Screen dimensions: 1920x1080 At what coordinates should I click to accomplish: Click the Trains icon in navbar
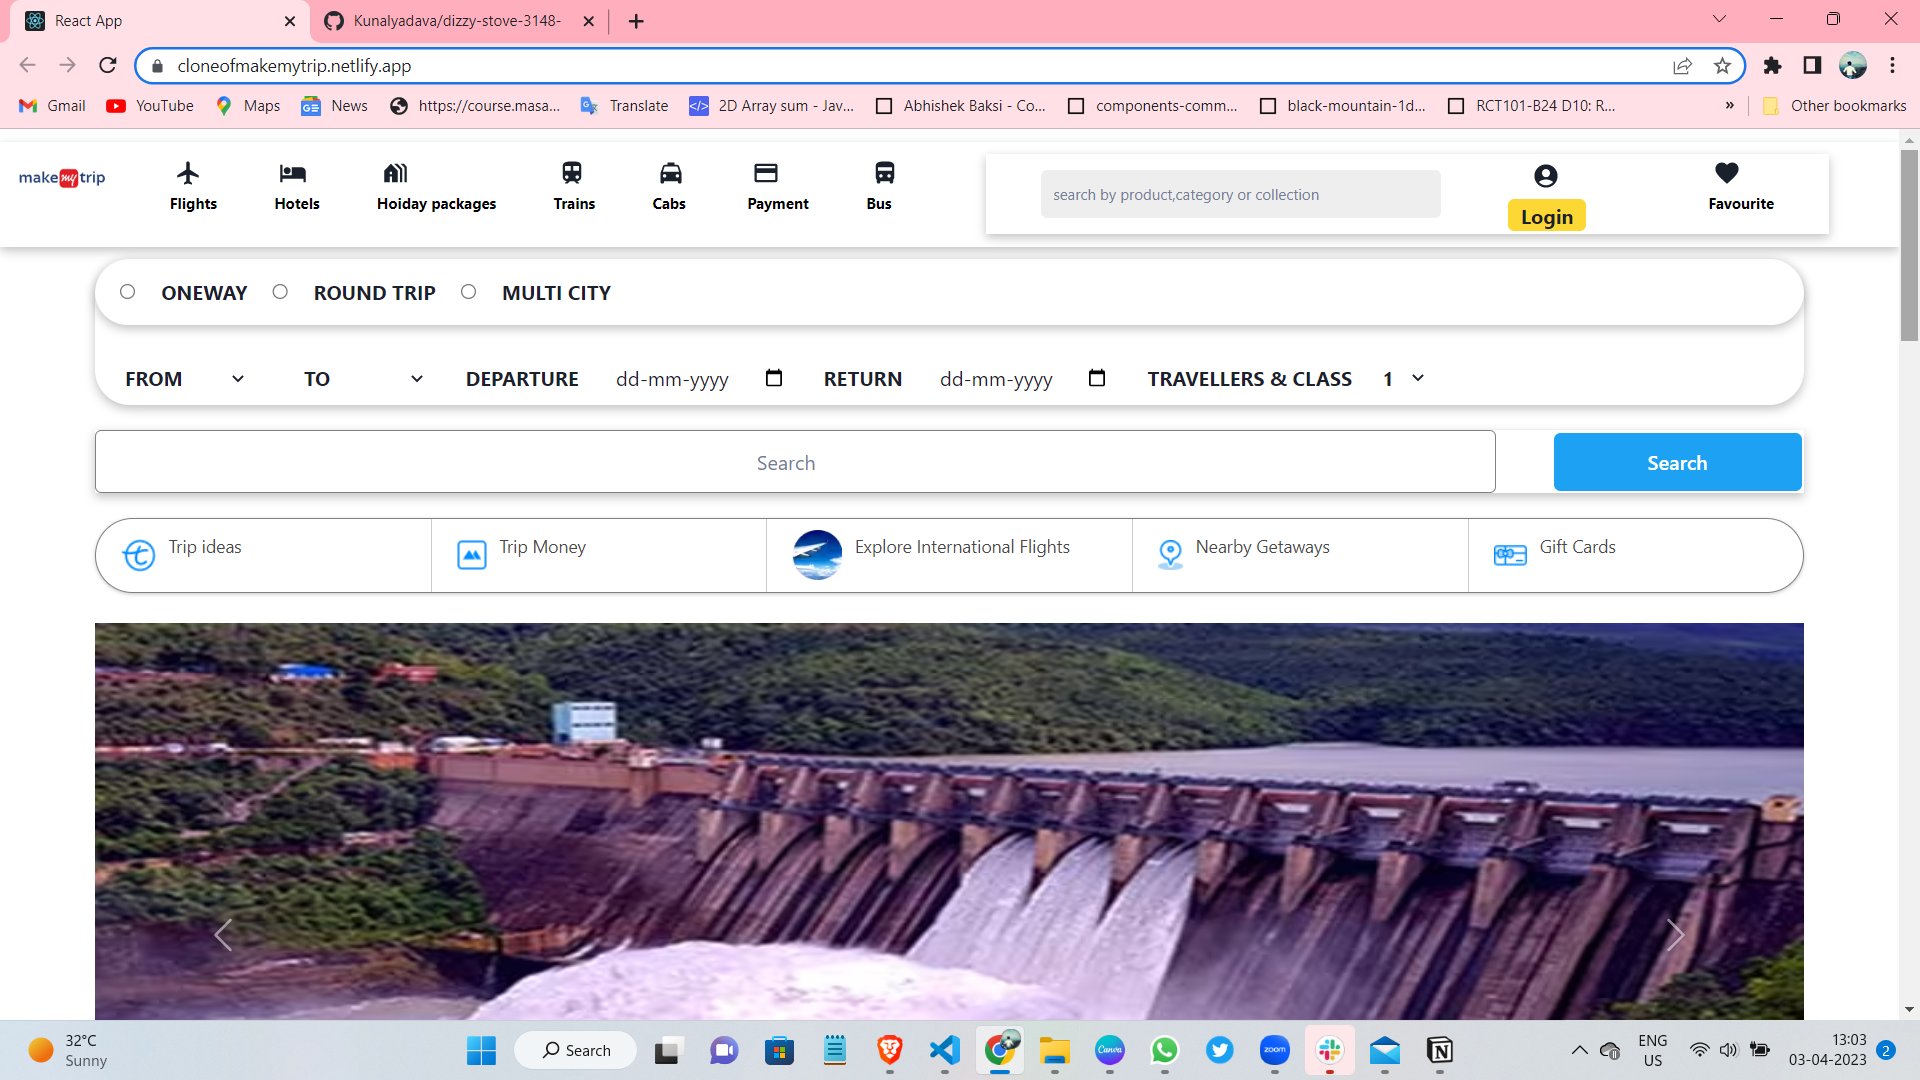(x=572, y=174)
